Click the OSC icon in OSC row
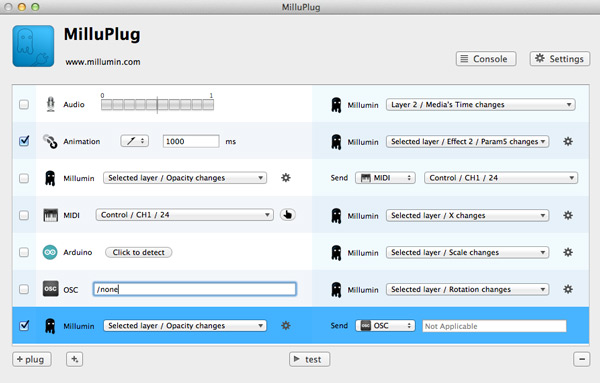 [x=51, y=289]
